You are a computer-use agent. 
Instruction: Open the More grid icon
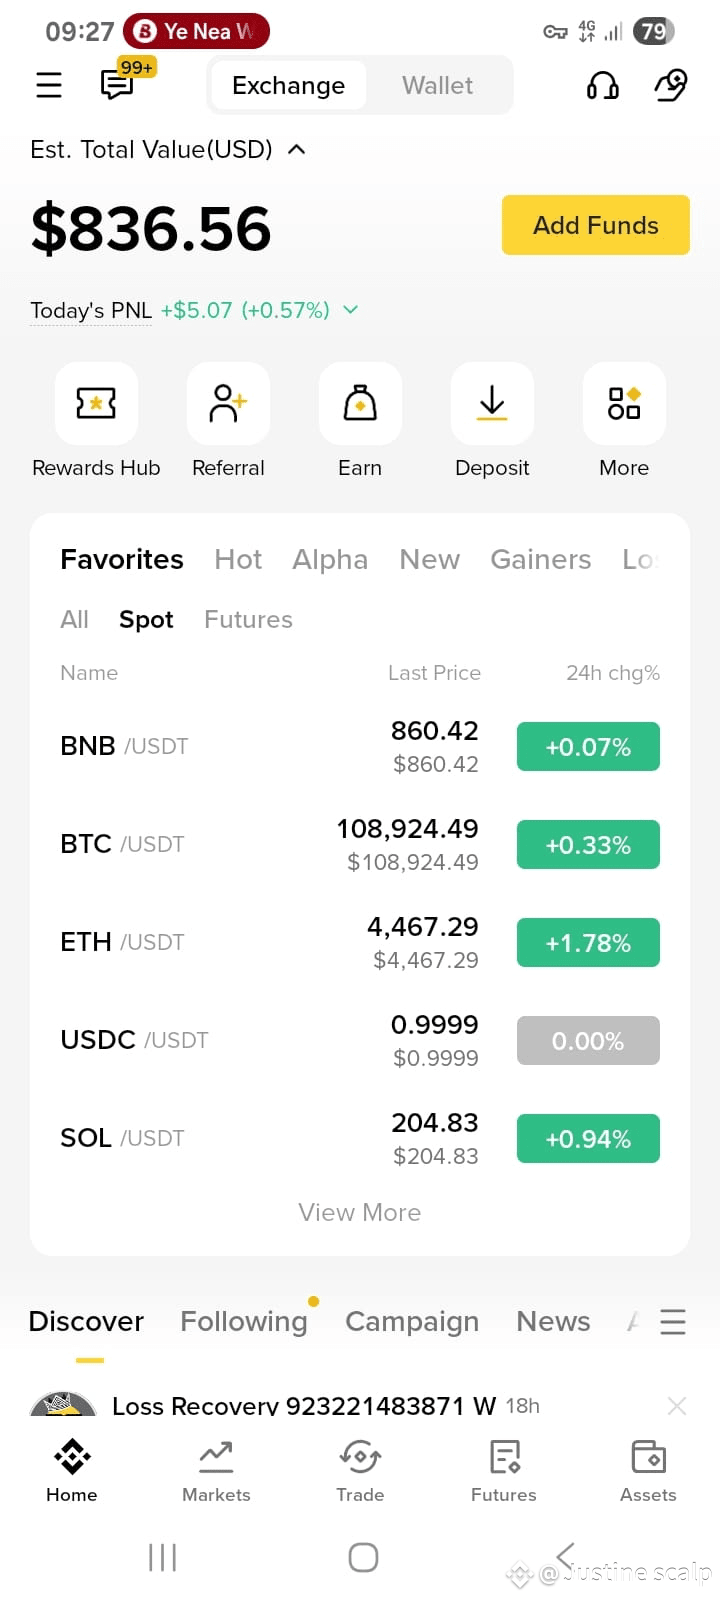click(x=624, y=403)
